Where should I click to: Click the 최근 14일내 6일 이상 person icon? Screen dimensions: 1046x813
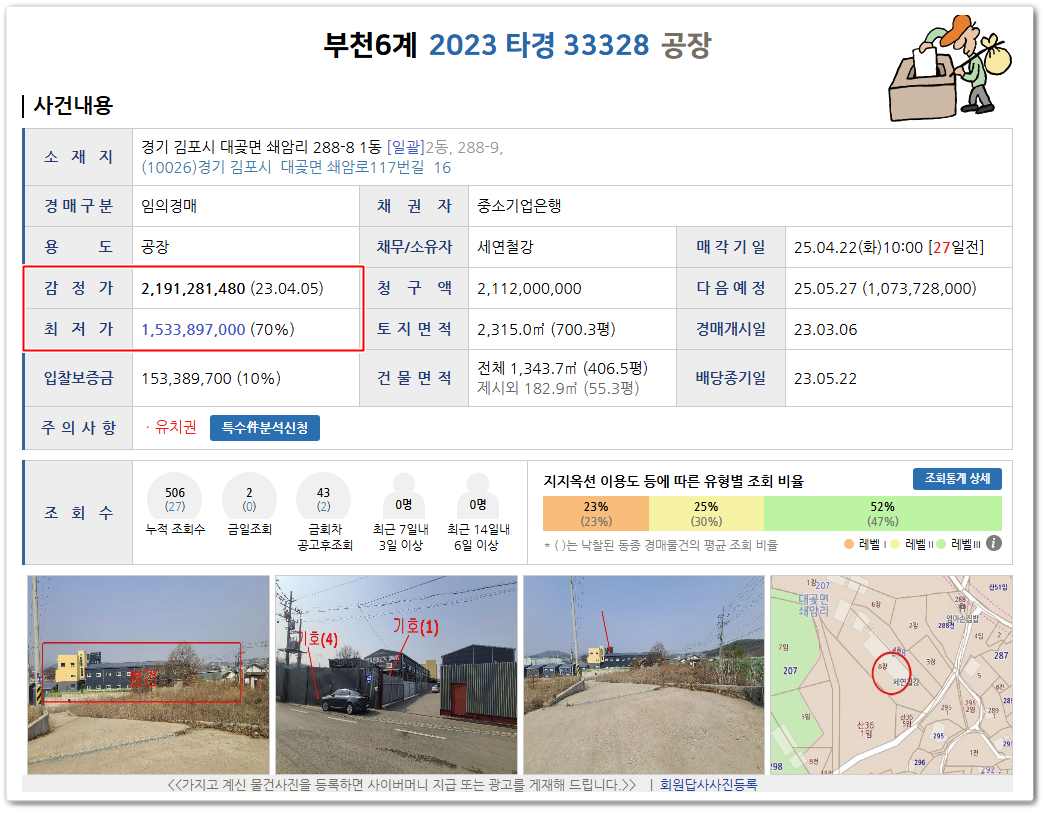click(x=478, y=494)
